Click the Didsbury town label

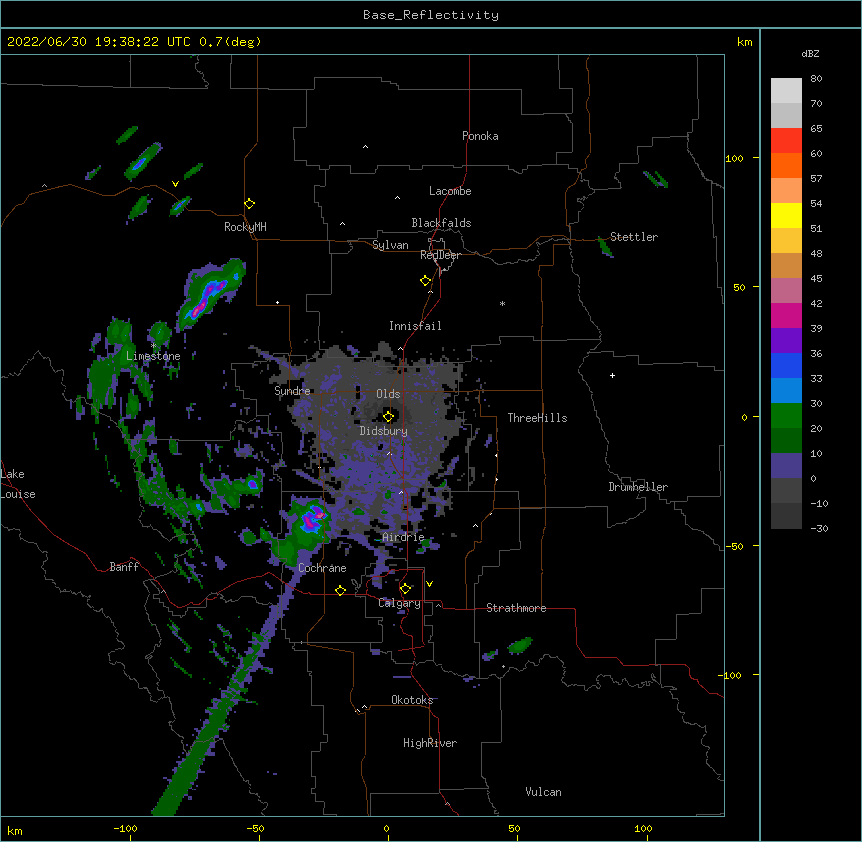384,431
